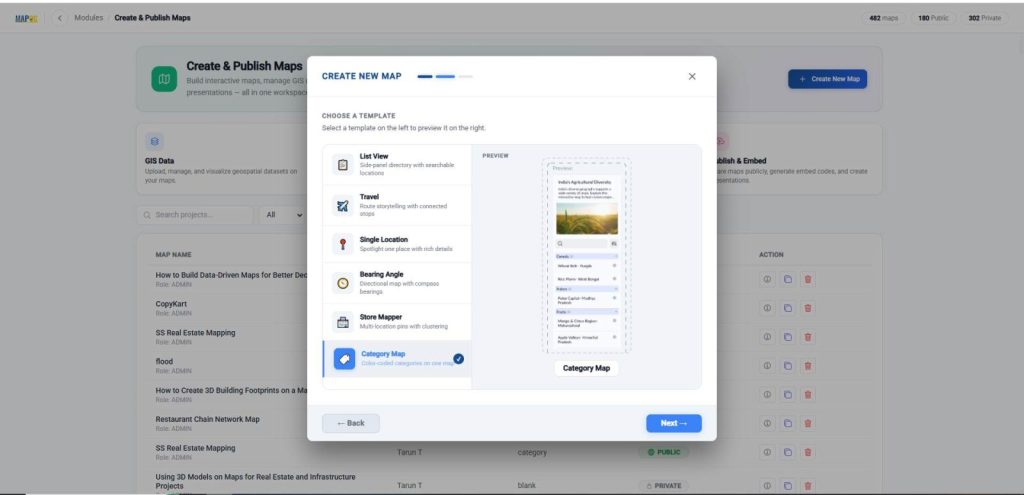Open Restaurant Chain Network Map
This screenshot has width=1024, height=495.
pos(207,419)
